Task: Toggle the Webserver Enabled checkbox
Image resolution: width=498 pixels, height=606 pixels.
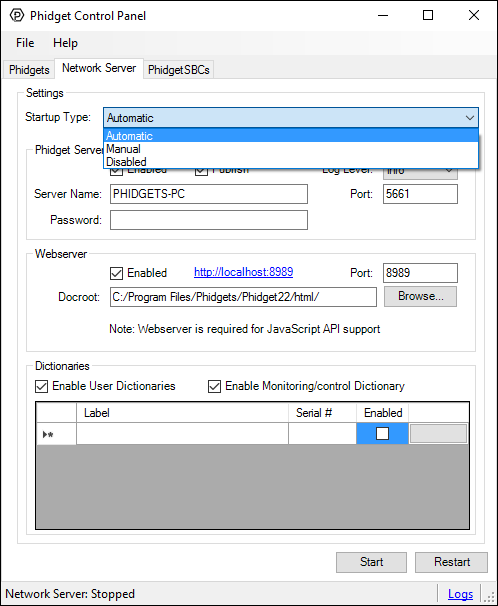Action: point(116,273)
